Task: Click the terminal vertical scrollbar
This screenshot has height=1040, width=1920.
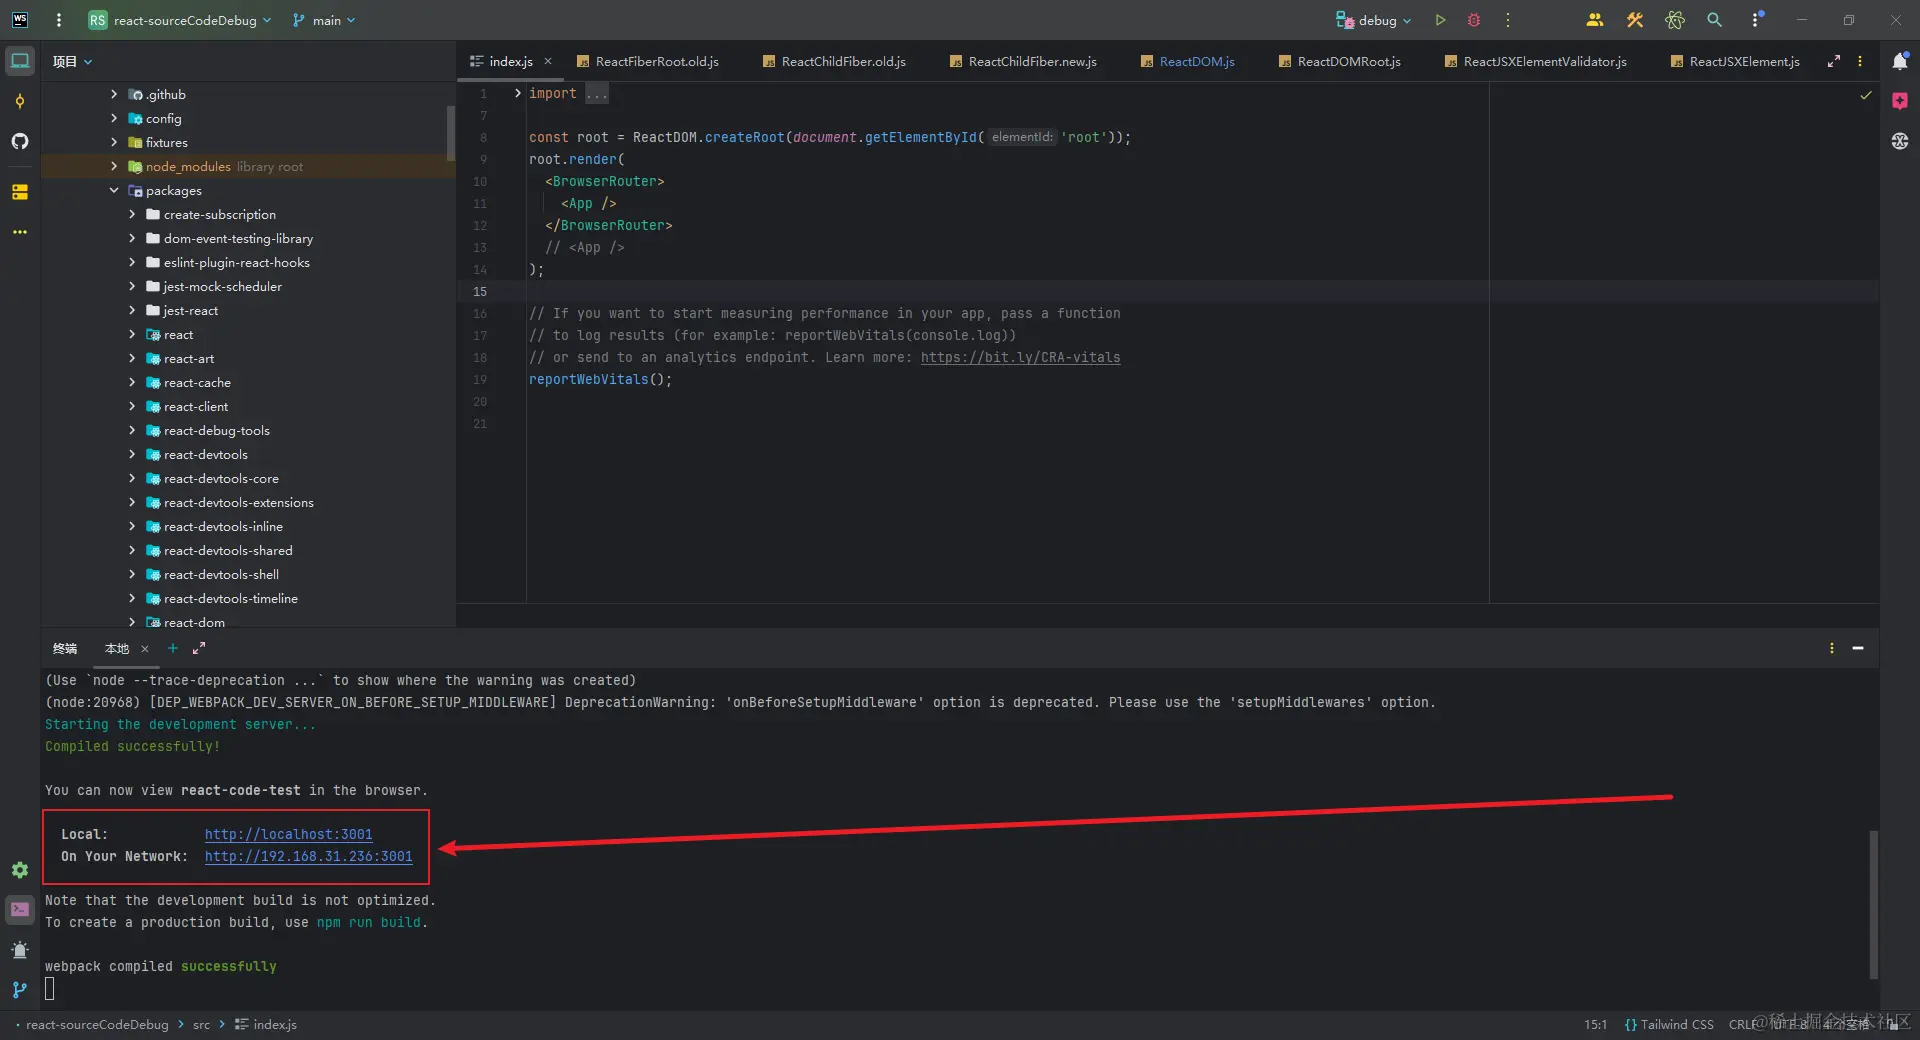Action: pos(1873,904)
